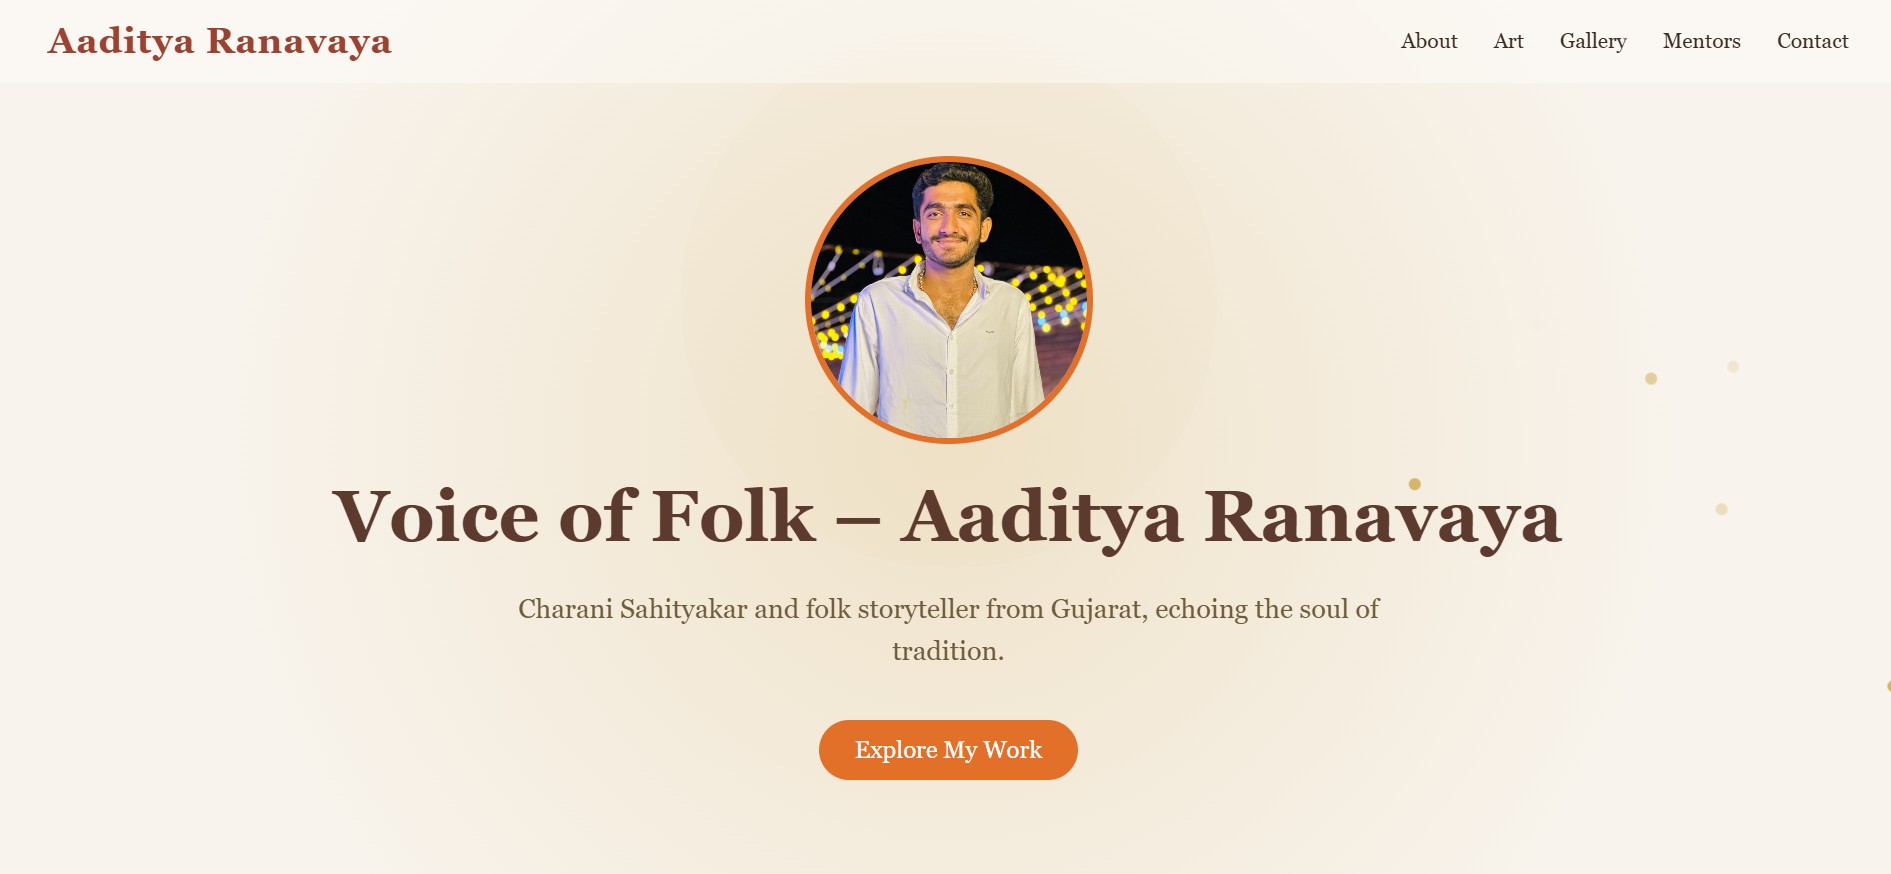Click the gold dot above the heading's Ranavaya

coord(1415,484)
